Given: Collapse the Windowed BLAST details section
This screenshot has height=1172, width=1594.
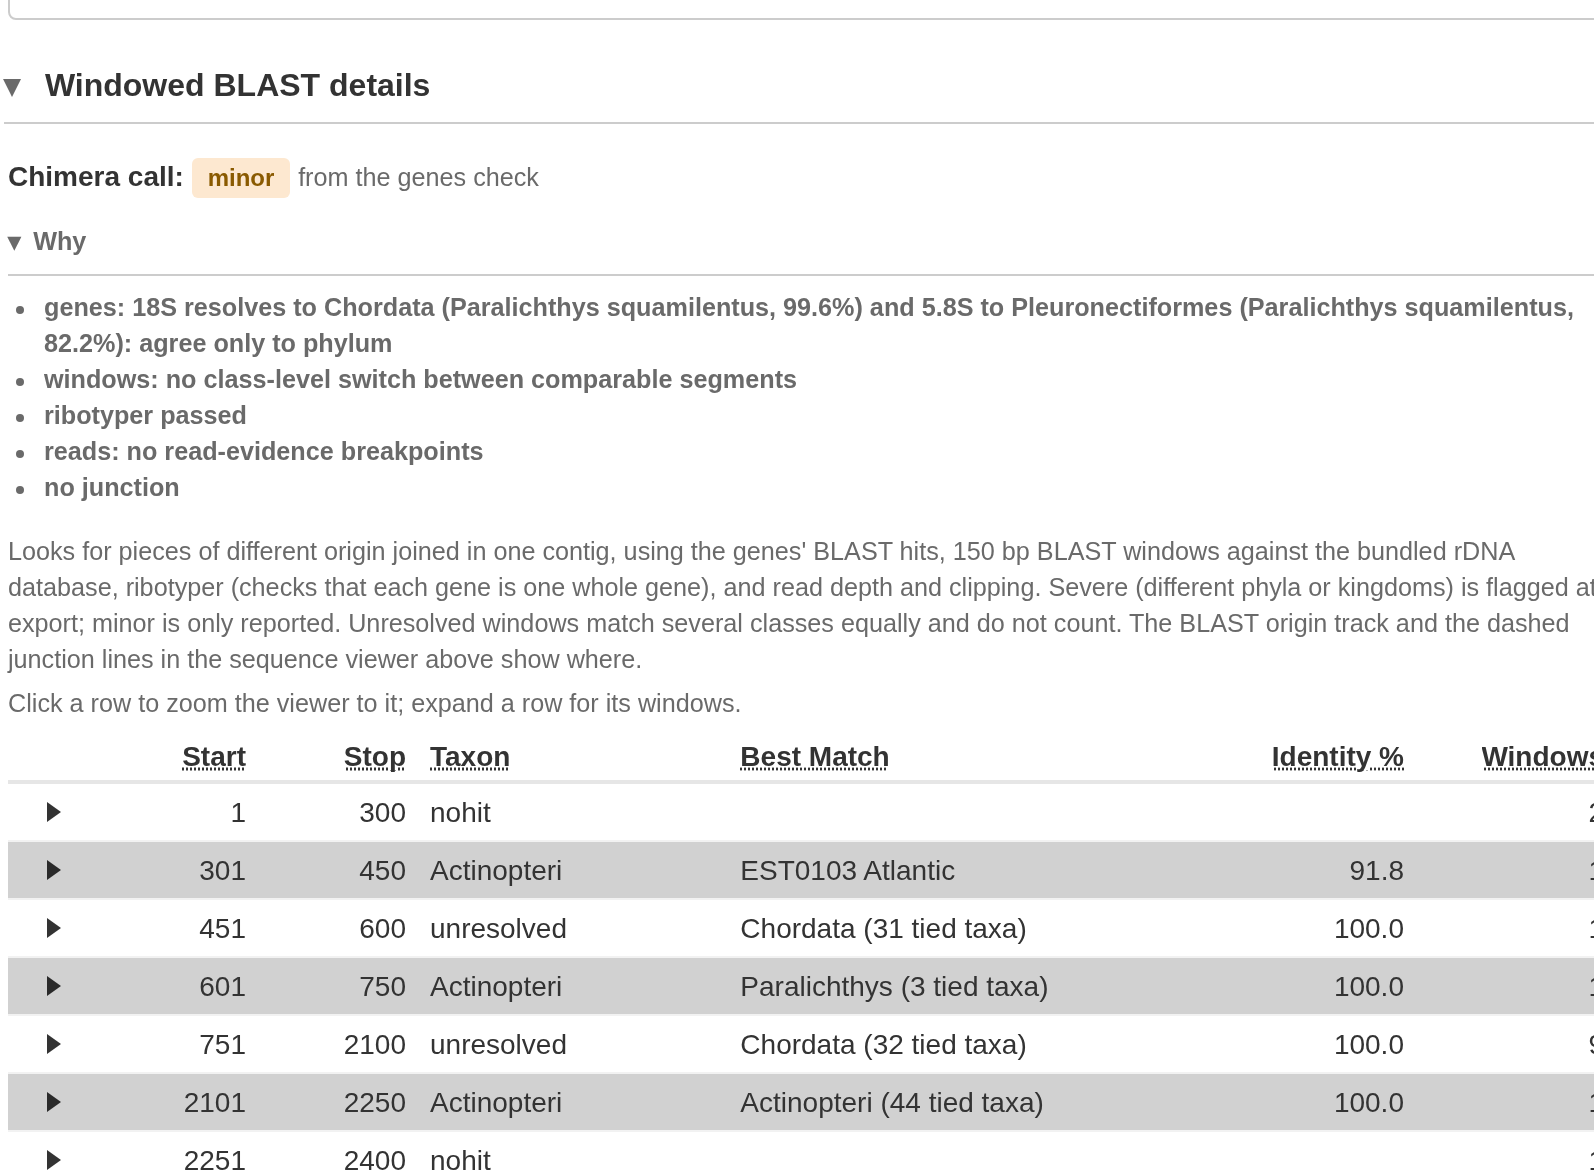Looking at the screenshot, I should (13, 87).
